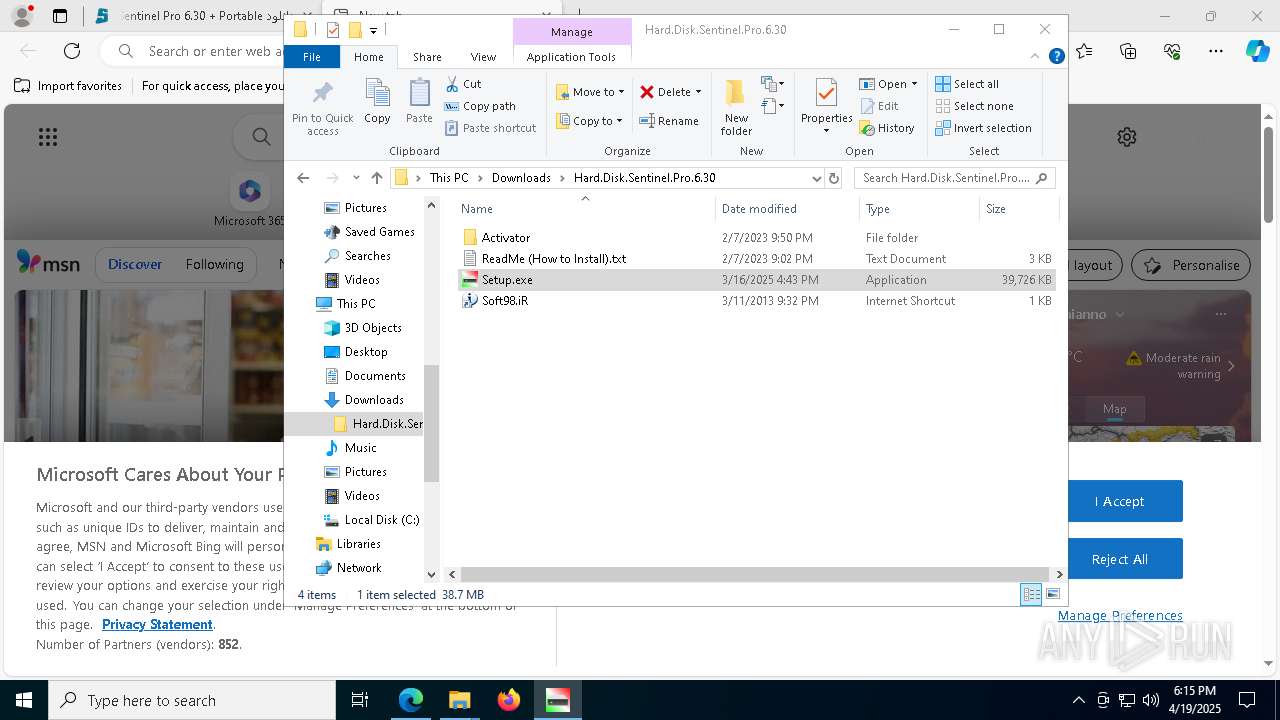Click the Copy ribbon icon
This screenshot has height=720, width=1280.
[377, 102]
